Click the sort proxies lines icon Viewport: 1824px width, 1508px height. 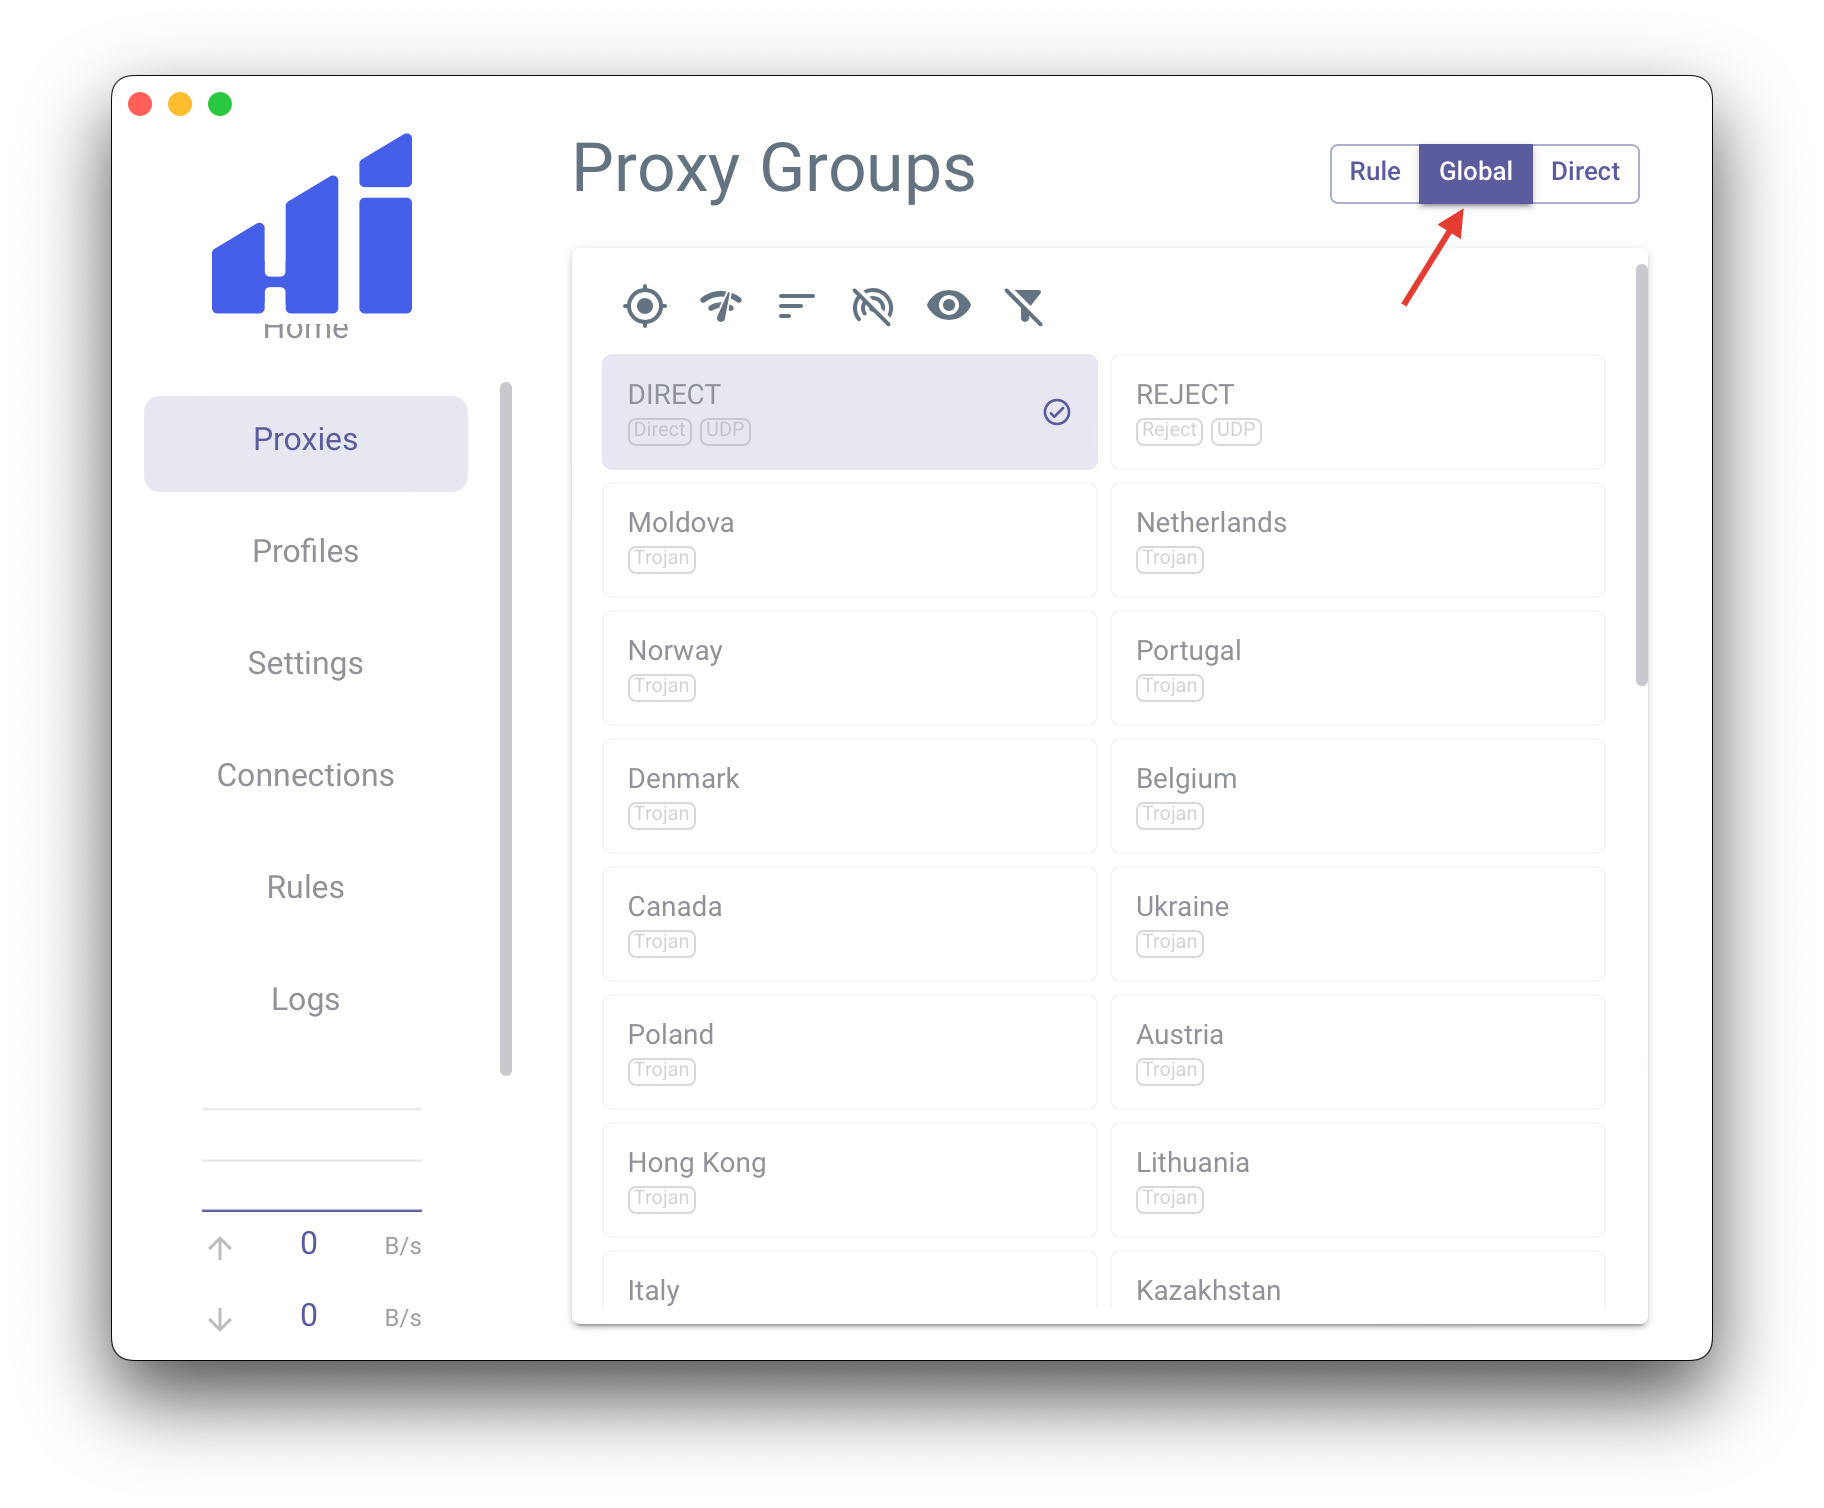point(796,306)
